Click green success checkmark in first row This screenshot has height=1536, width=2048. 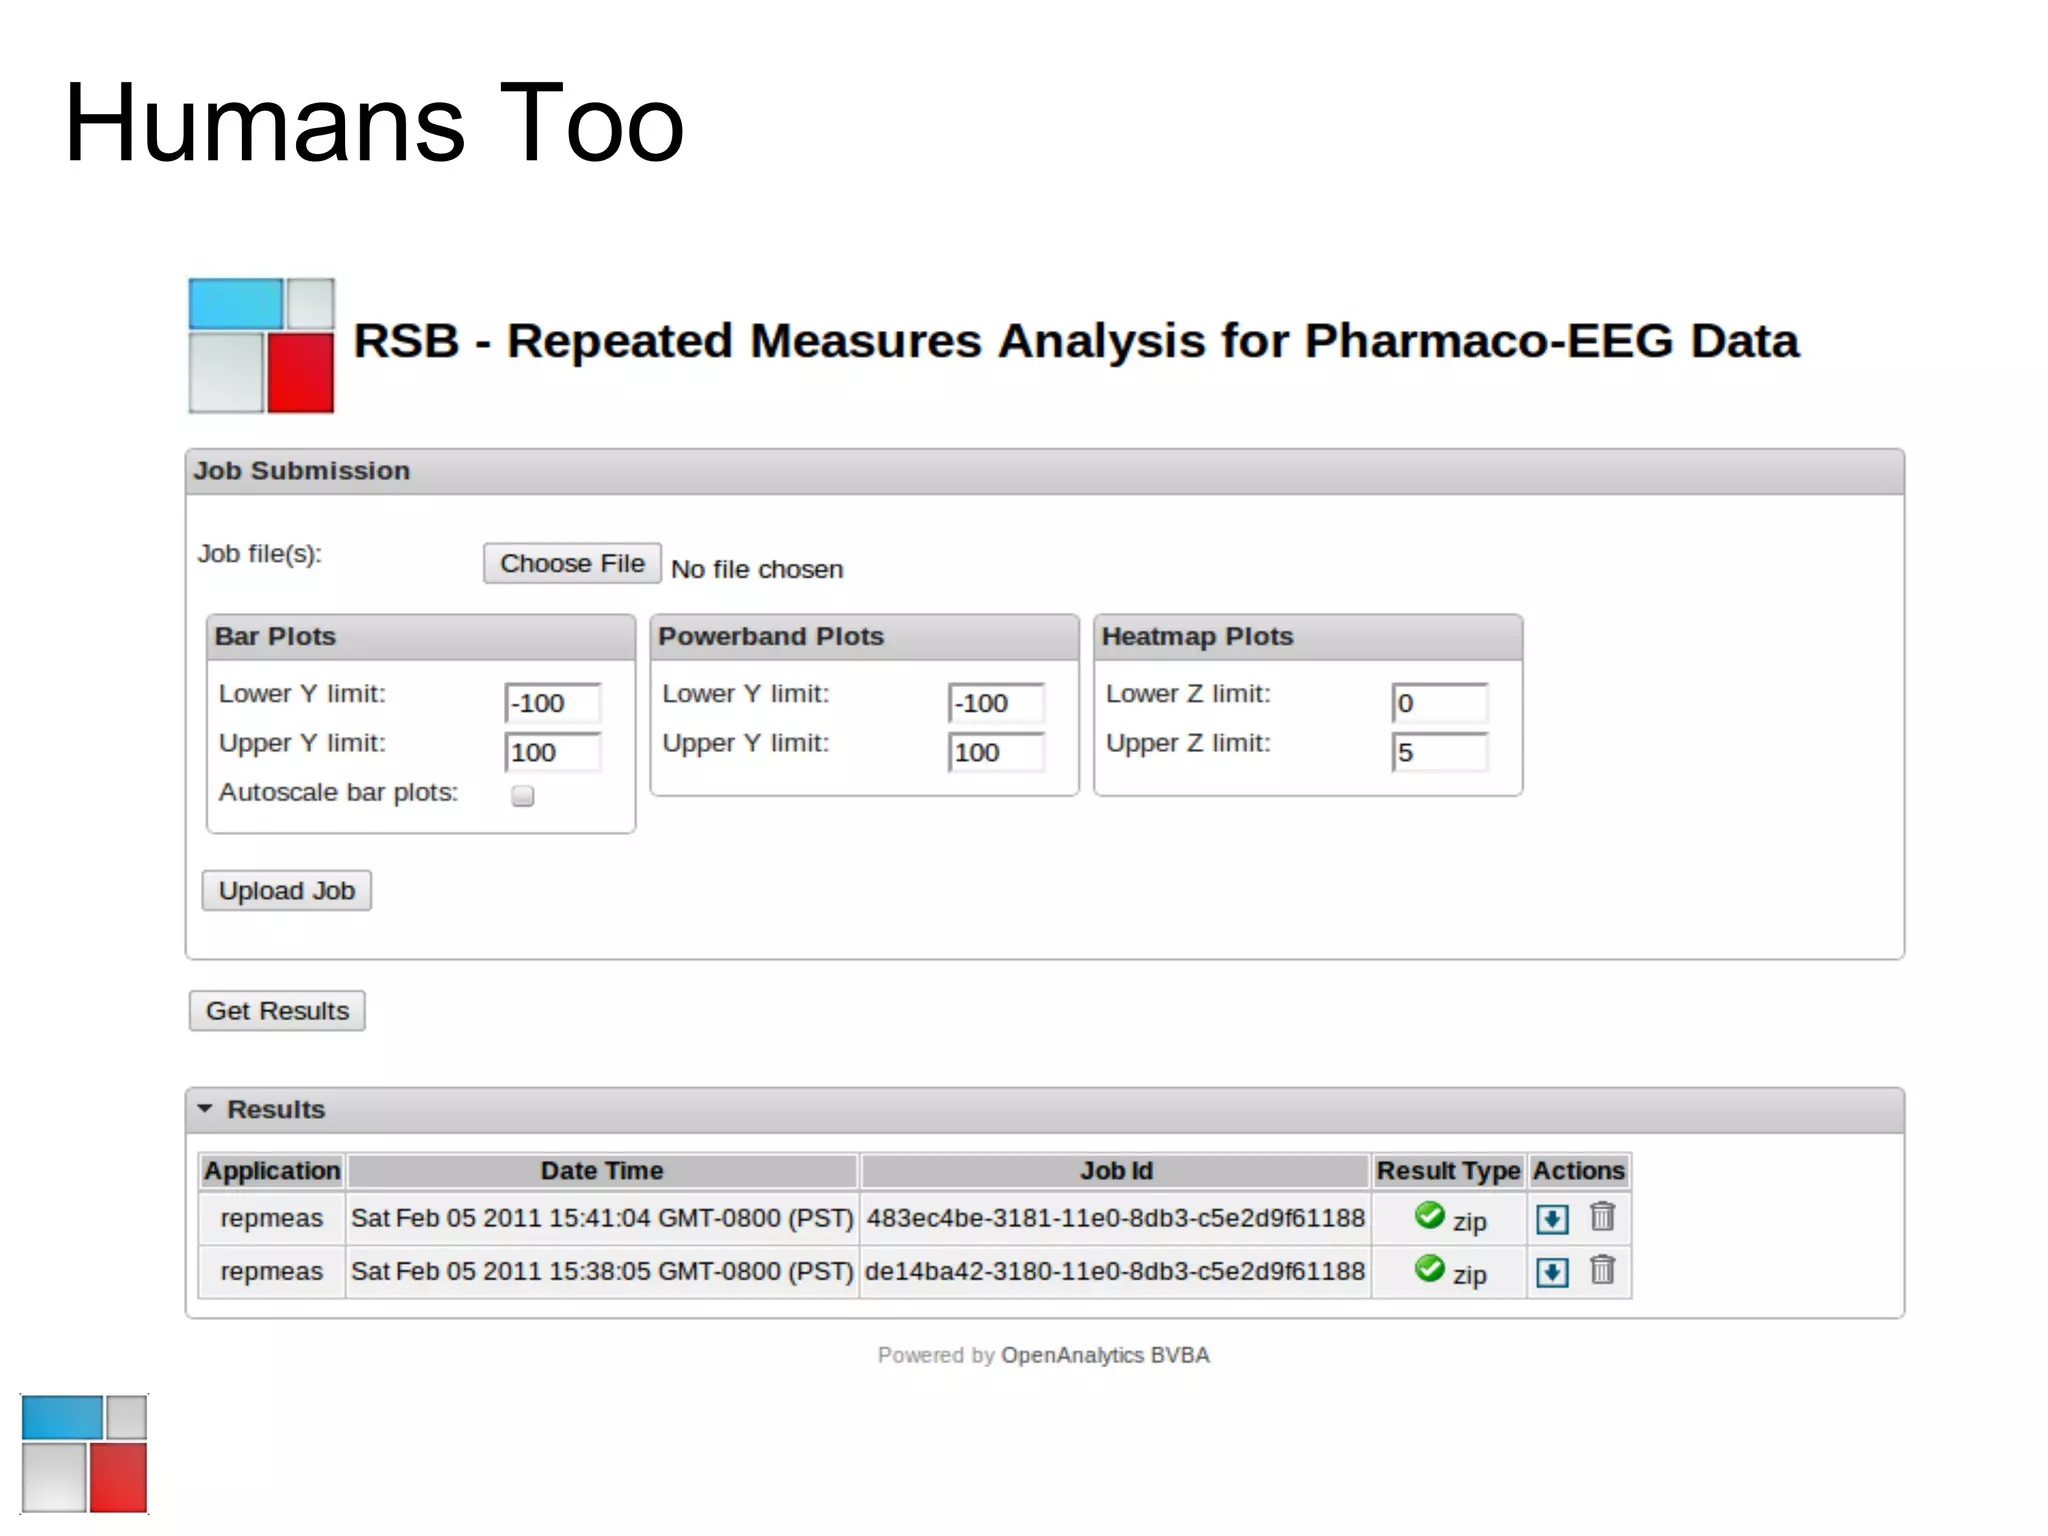click(1429, 1215)
